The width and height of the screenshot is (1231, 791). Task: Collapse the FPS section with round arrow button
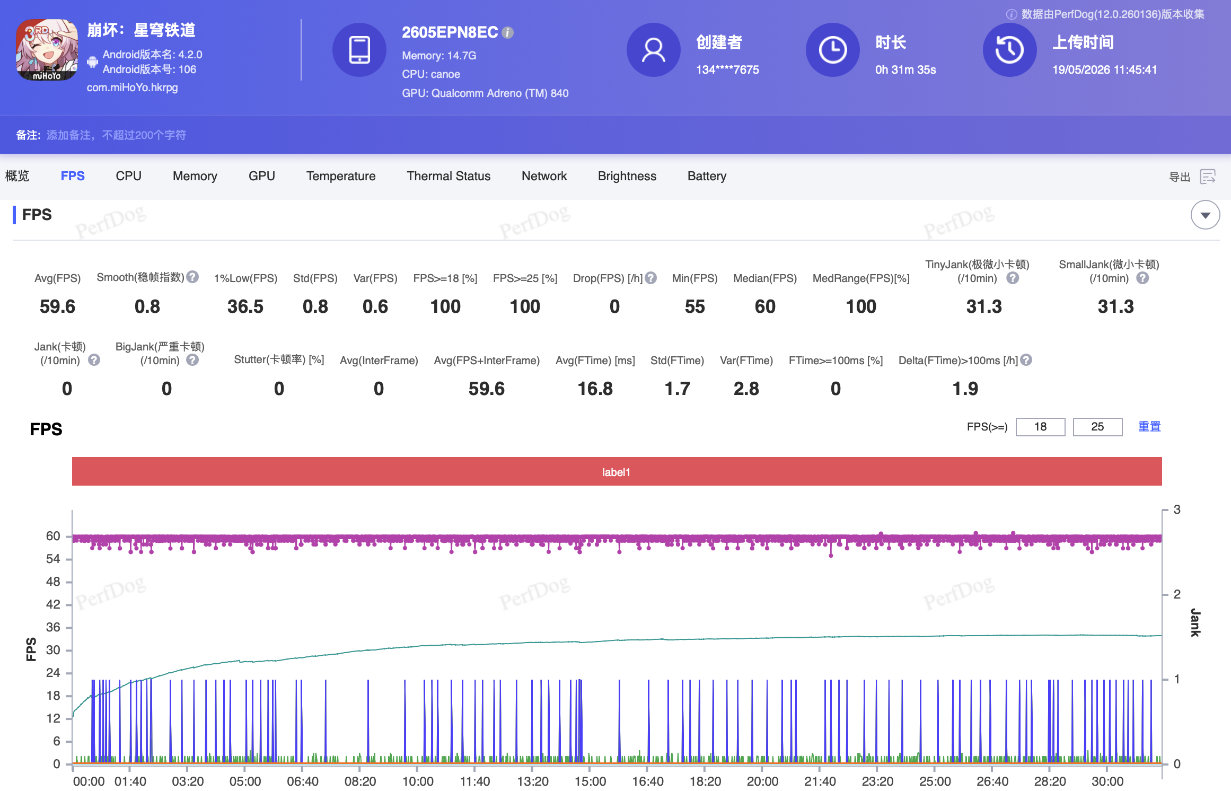click(1205, 215)
